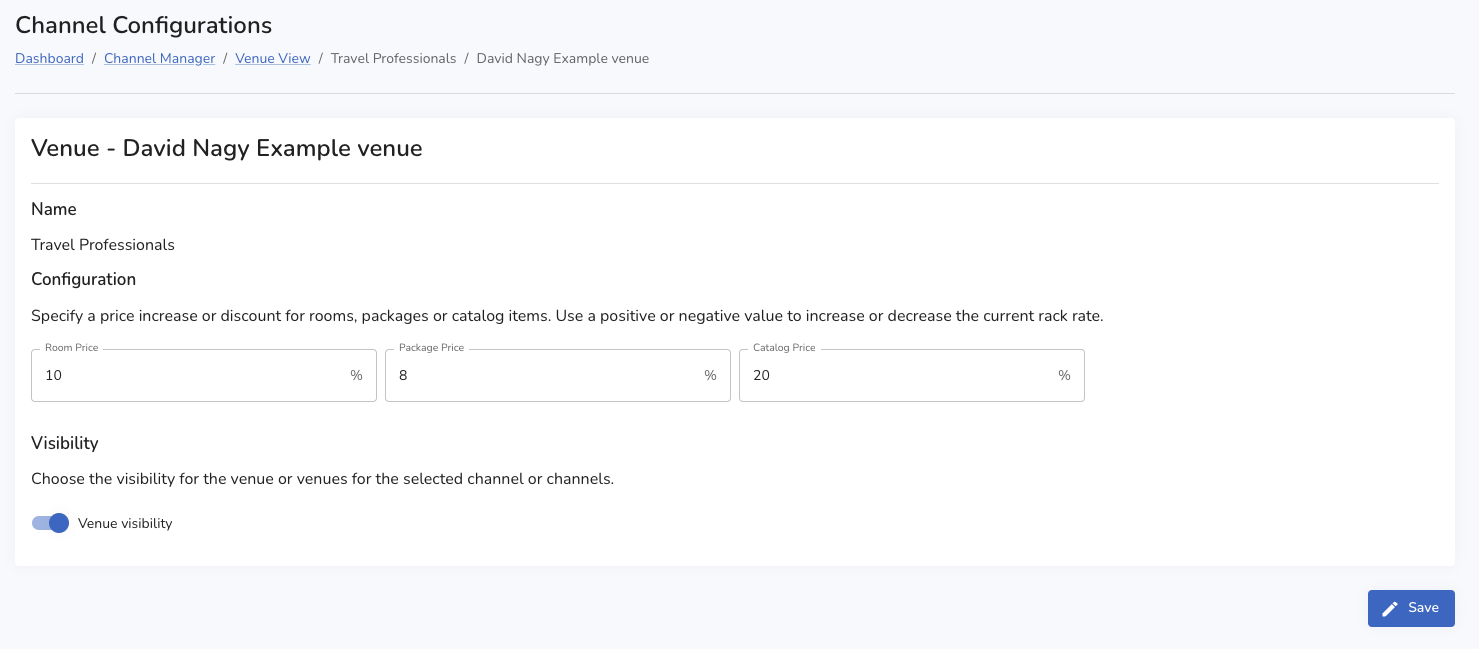Click the Venue visibility label text
The height and width of the screenshot is (649, 1479).
point(125,524)
